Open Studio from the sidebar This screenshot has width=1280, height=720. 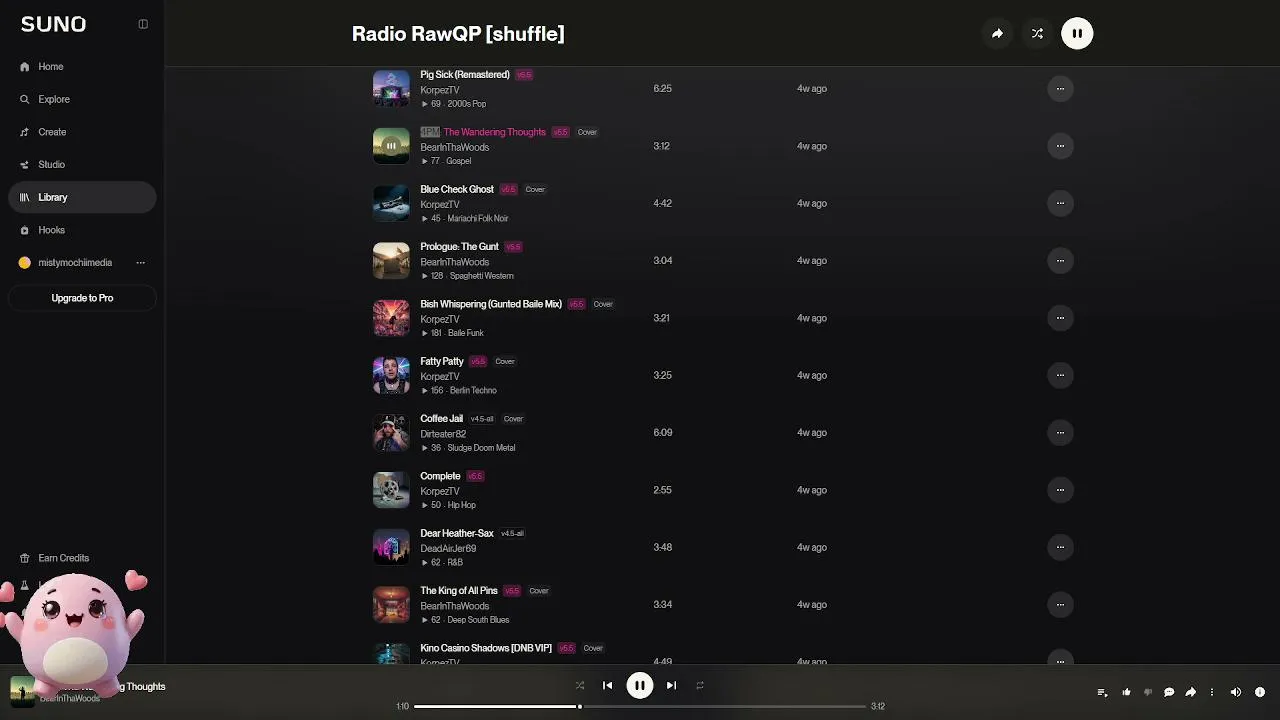[x=82, y=165]
